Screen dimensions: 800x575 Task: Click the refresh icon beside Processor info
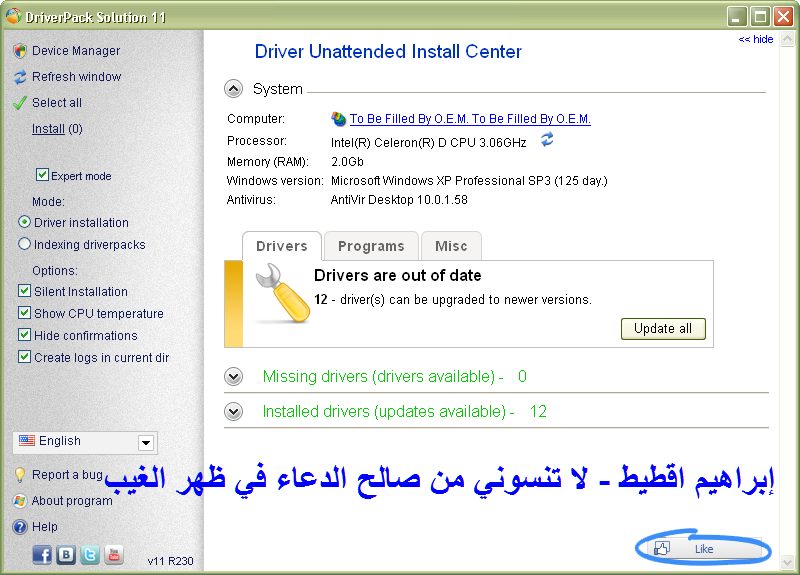point(547,139)
